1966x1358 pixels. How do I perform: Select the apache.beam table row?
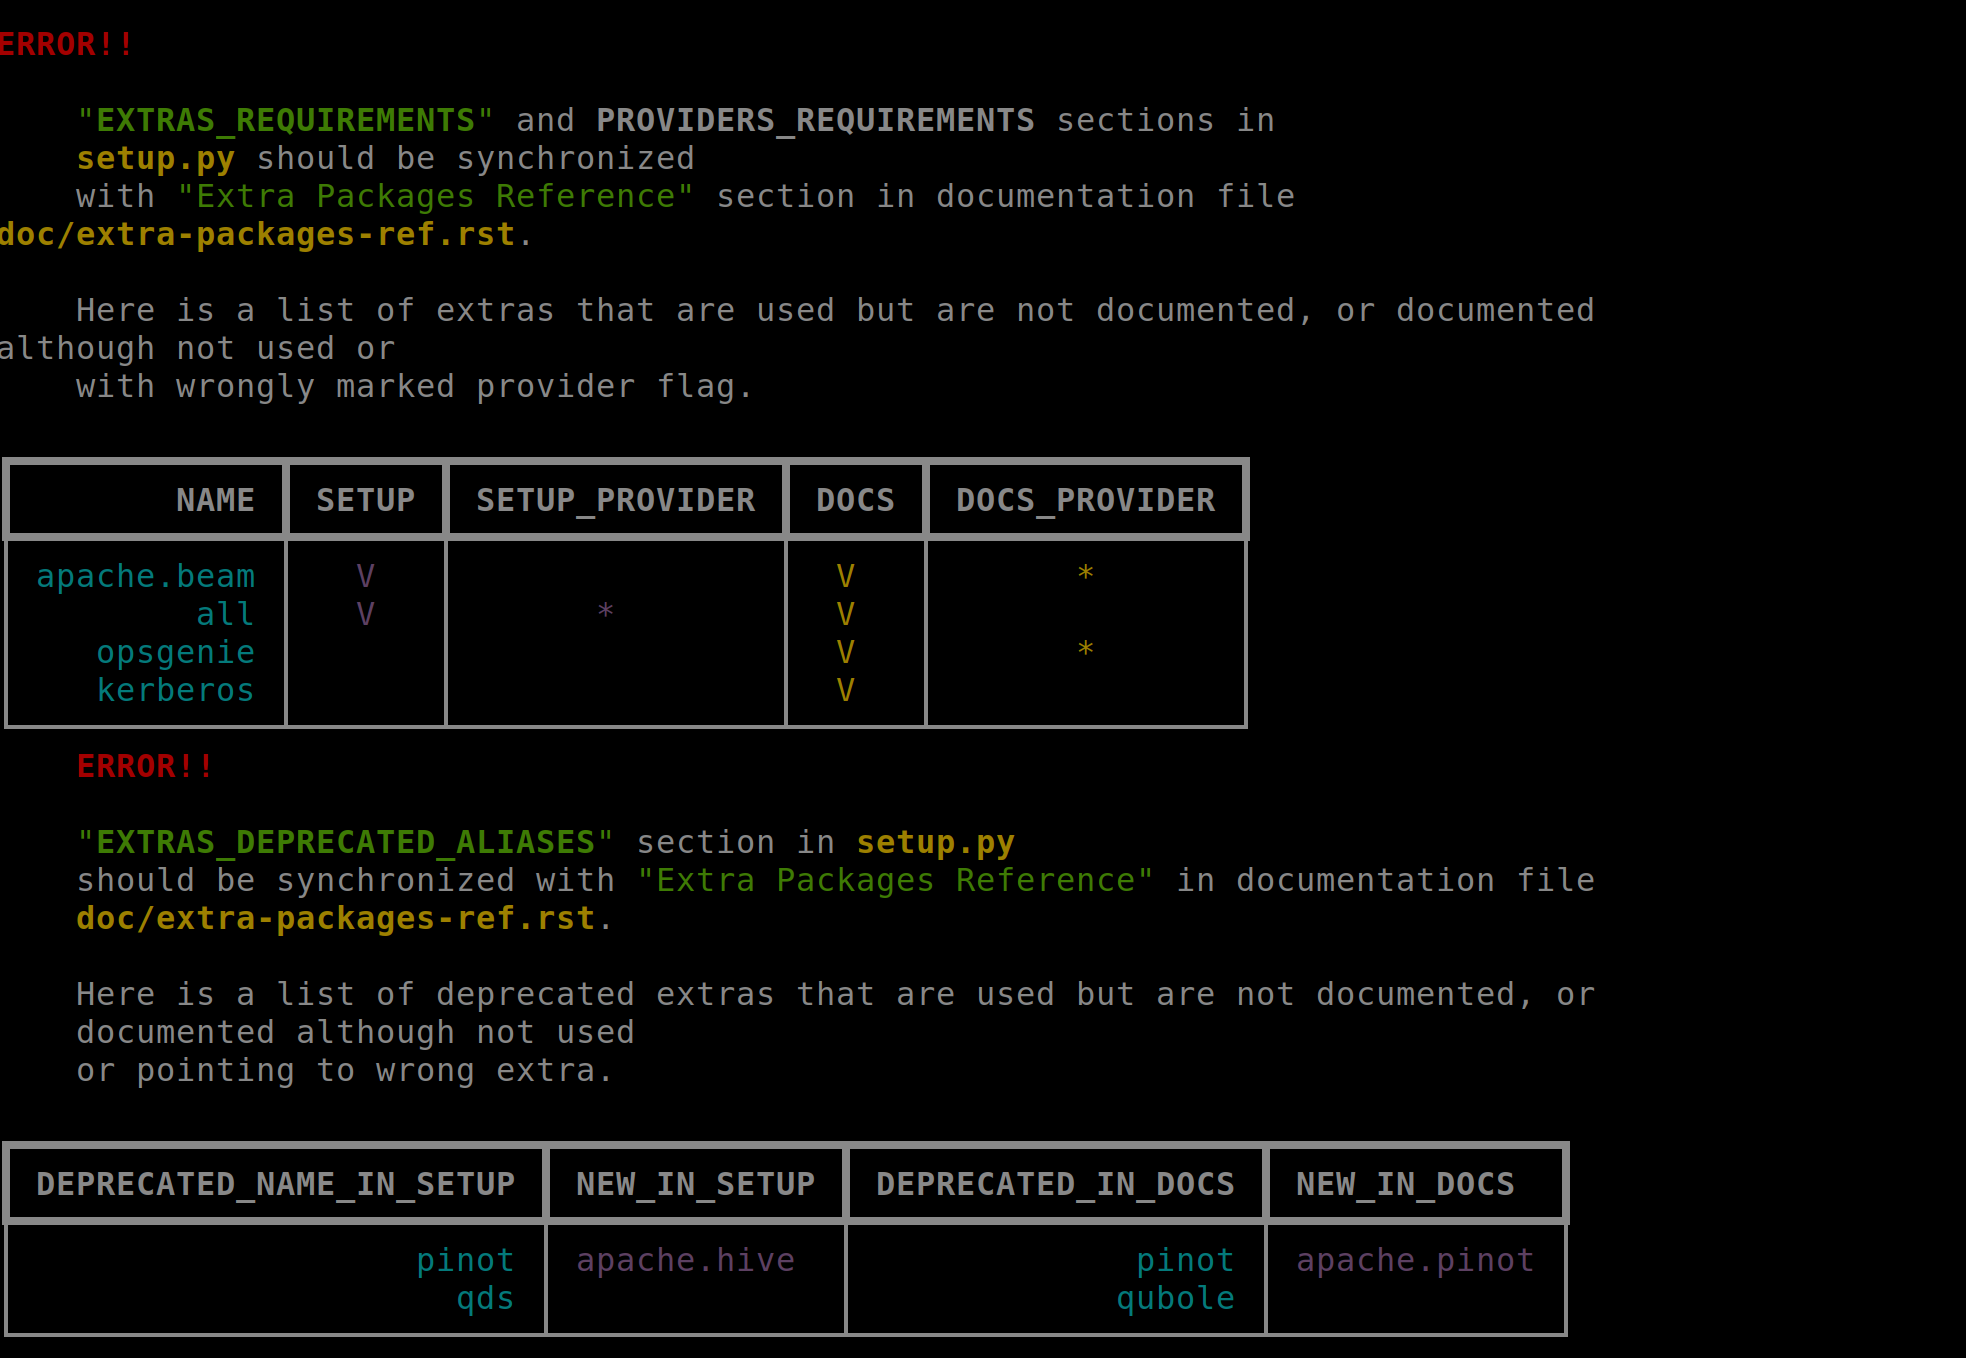[145, 575]
